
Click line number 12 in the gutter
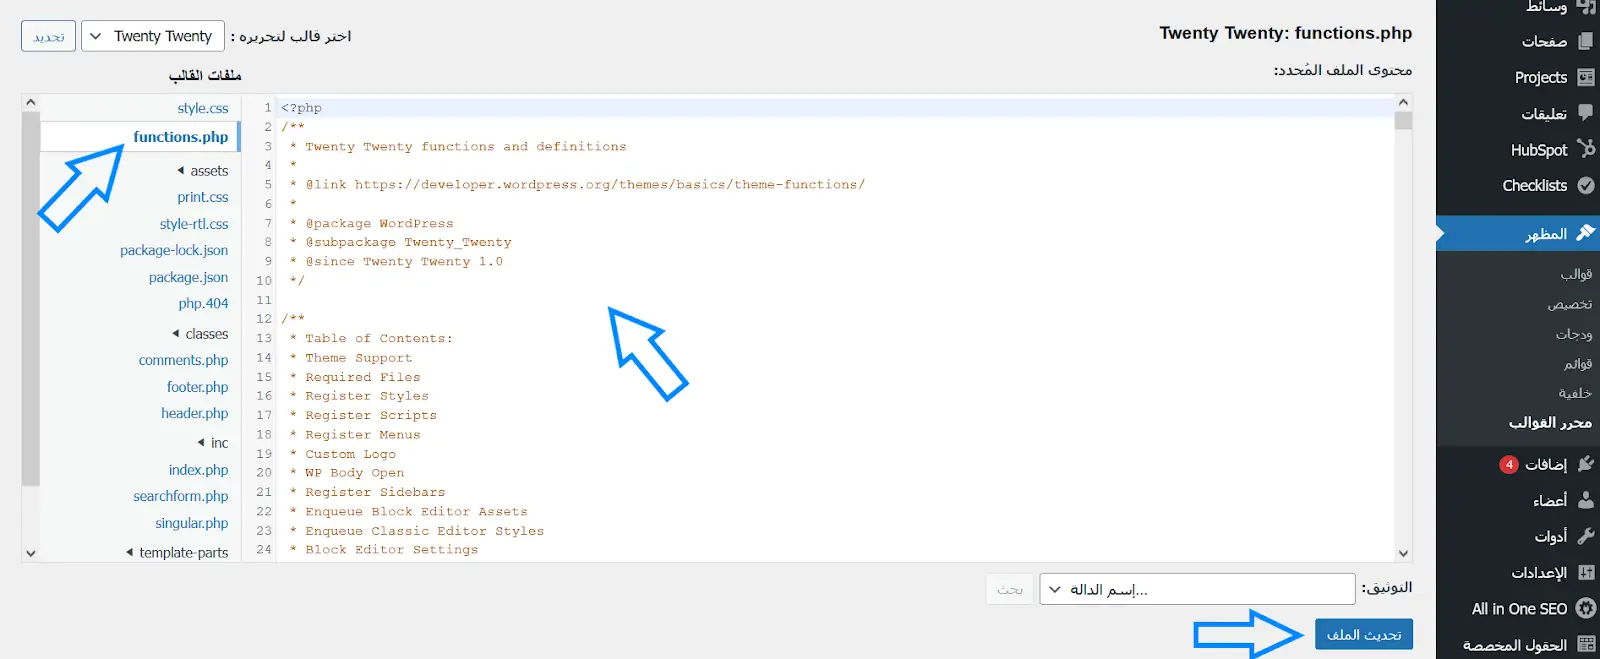click(264, 319)
